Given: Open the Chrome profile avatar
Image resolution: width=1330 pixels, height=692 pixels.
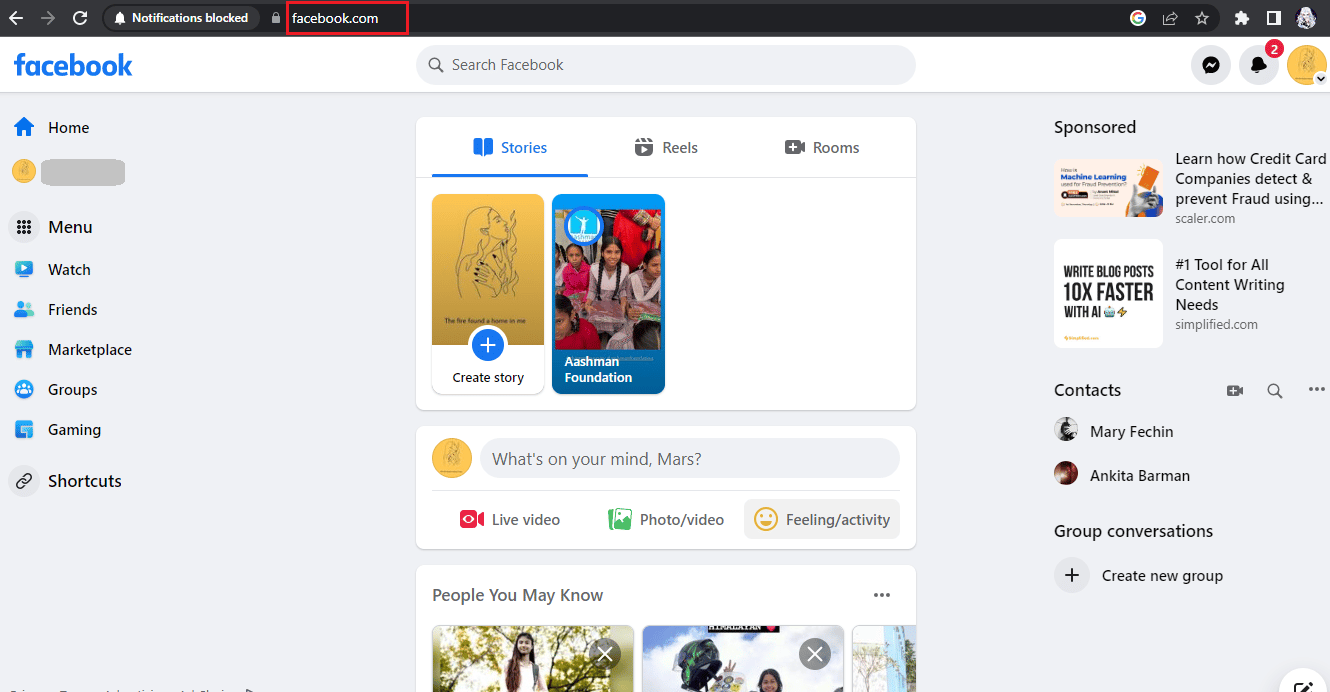Looking at the screenshot, I should [x=1306, y=18].
